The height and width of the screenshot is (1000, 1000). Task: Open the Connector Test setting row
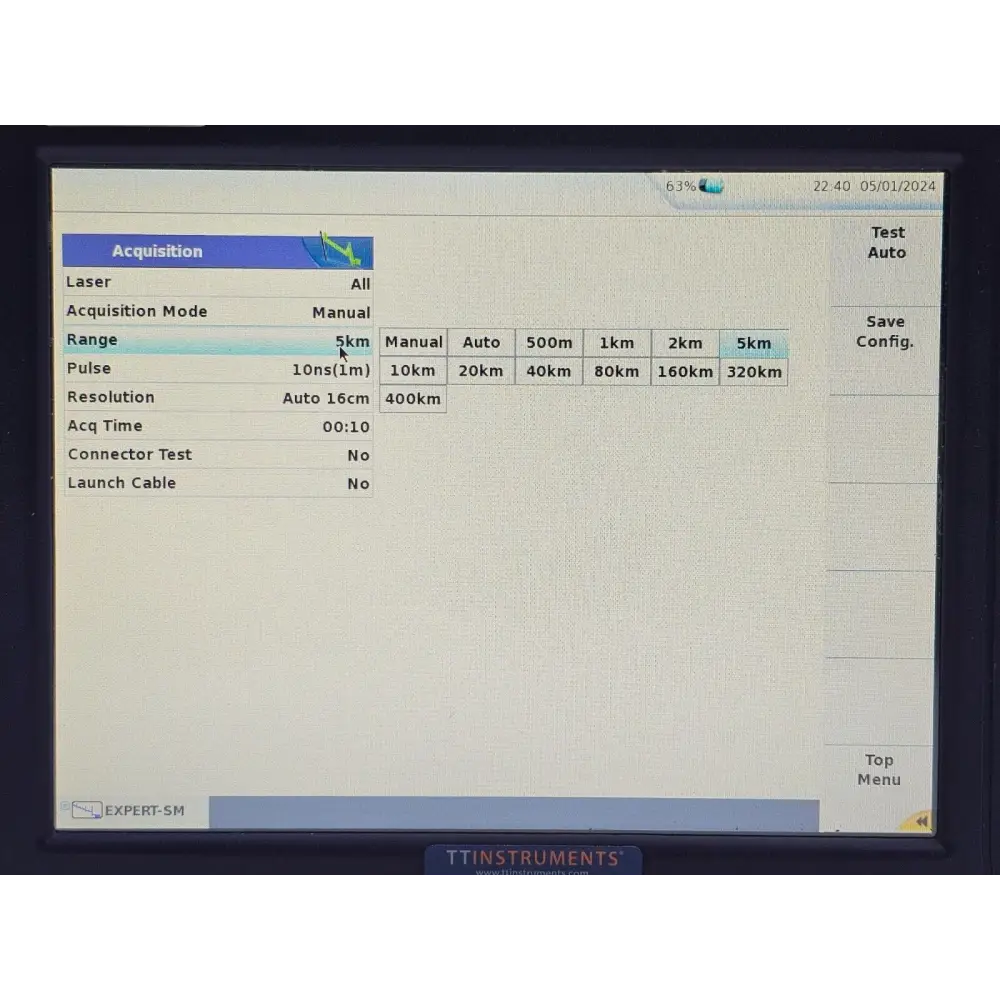coord(218,455)
